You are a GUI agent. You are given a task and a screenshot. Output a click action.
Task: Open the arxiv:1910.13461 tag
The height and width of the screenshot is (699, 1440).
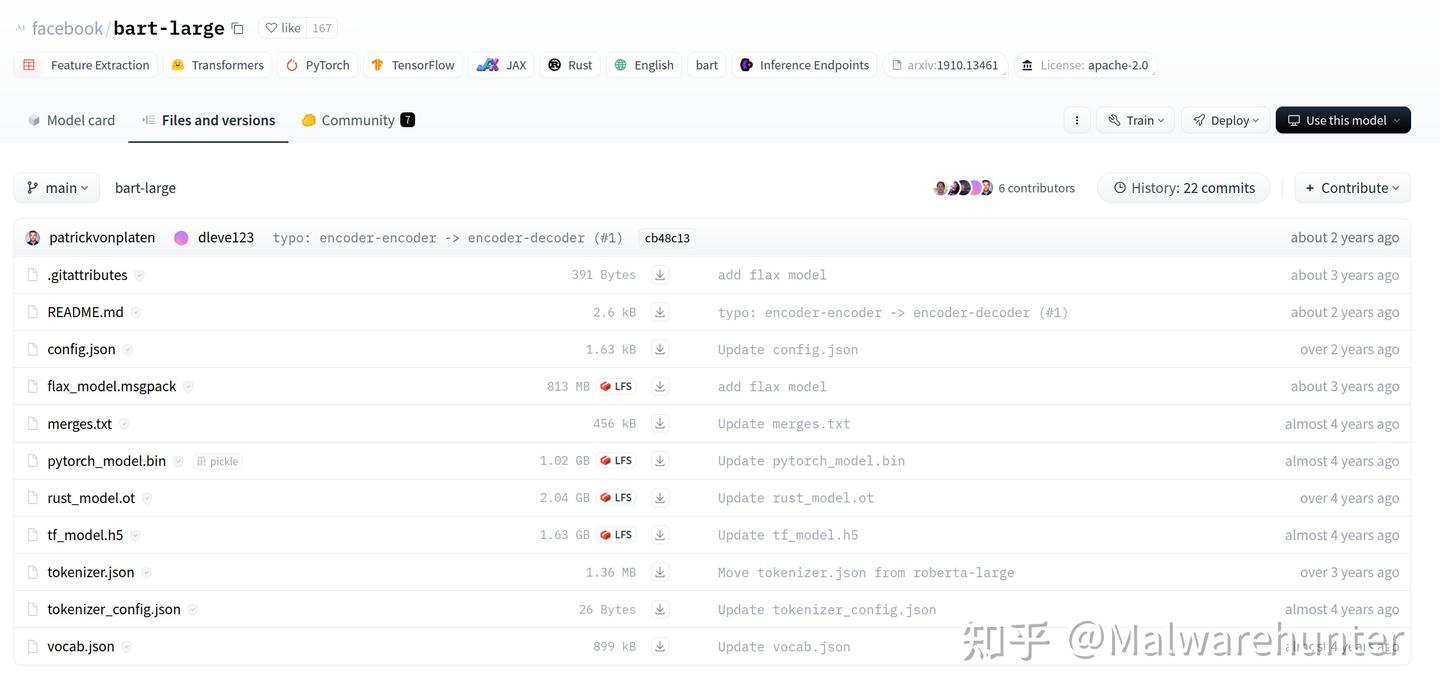(x=945, y=65)
